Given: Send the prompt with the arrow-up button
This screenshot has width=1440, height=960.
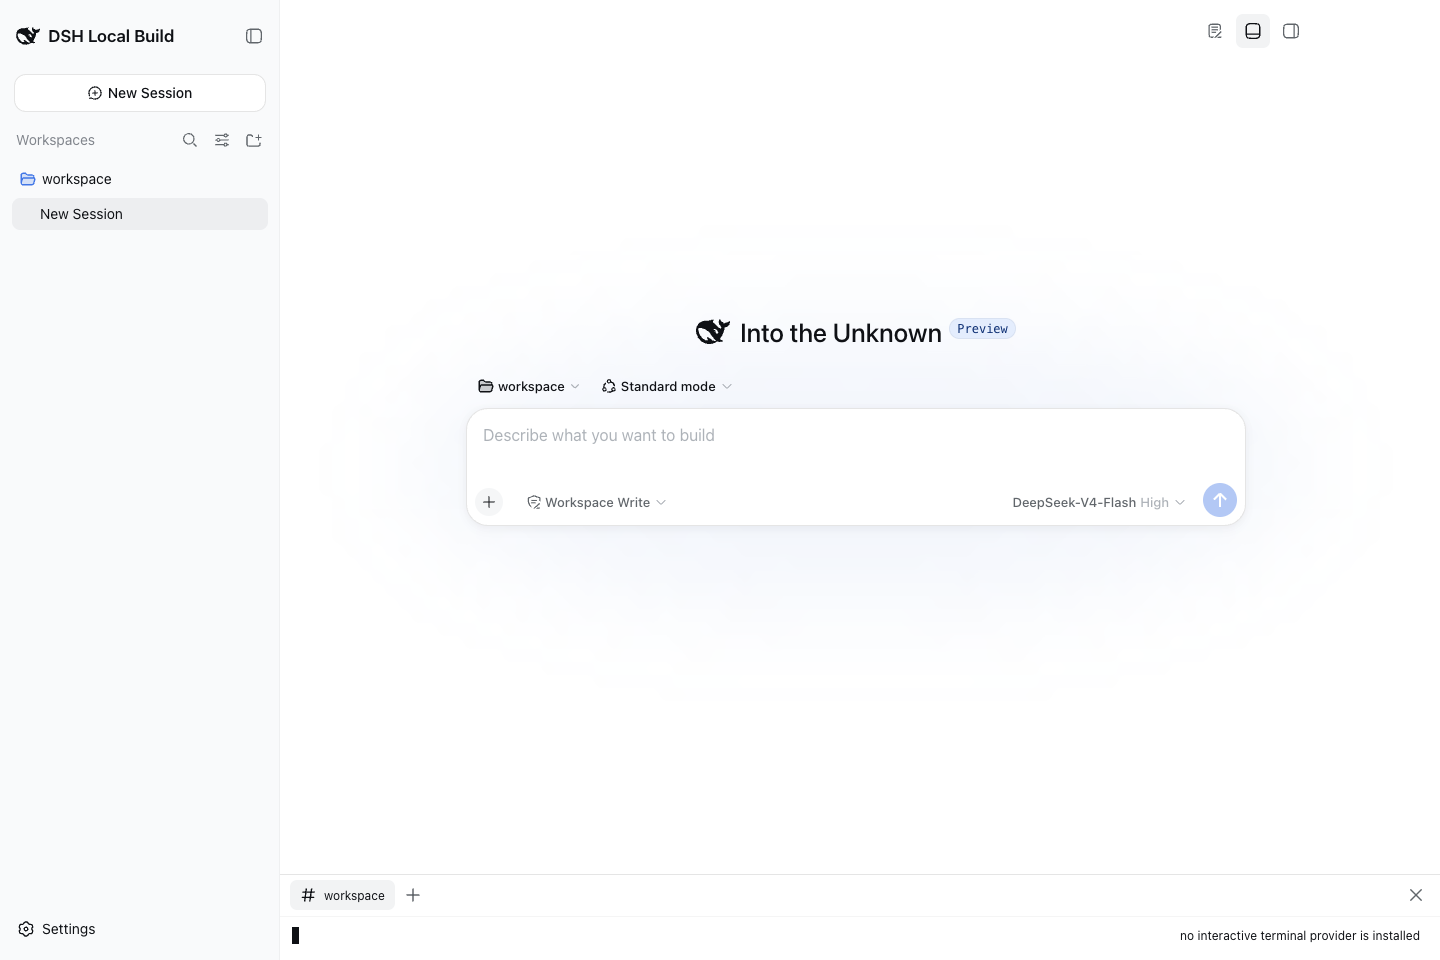Looking at the screenshot, I should pos(1220,500).
